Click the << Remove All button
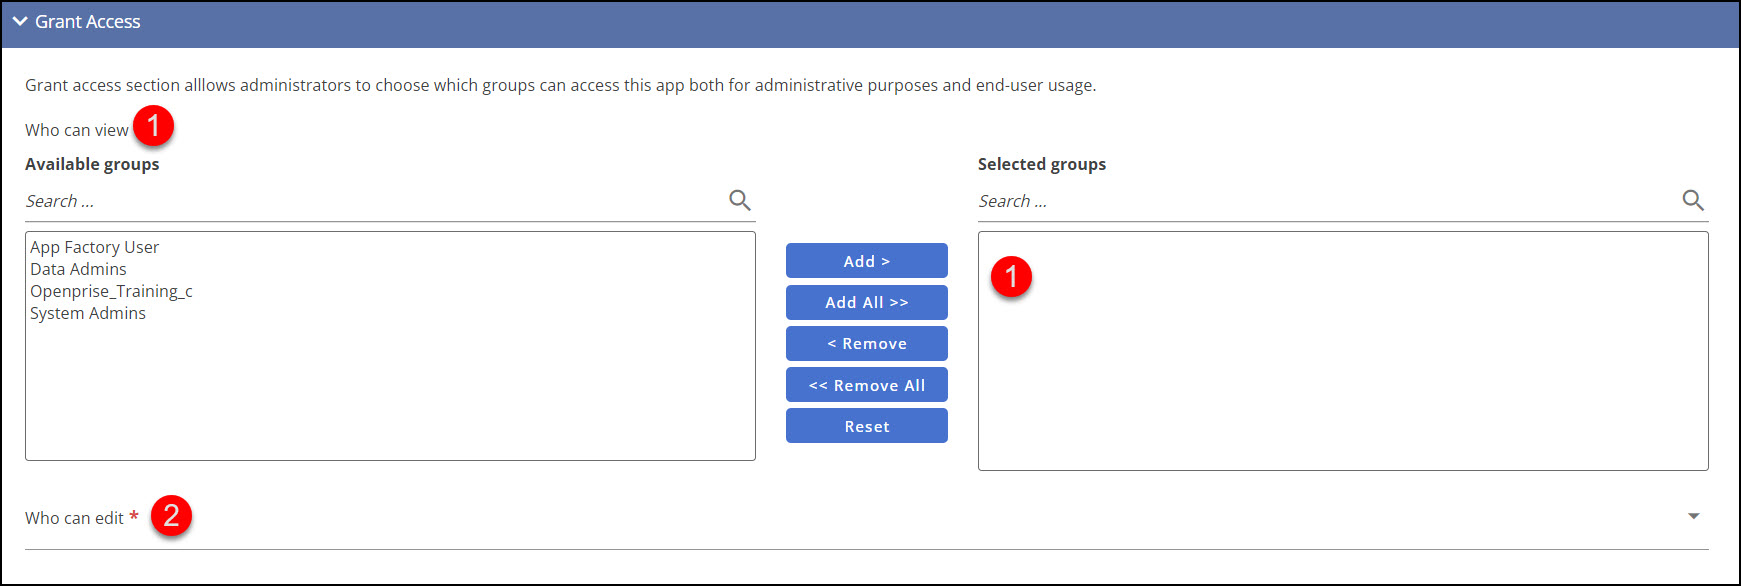 [x=867, y=385]
